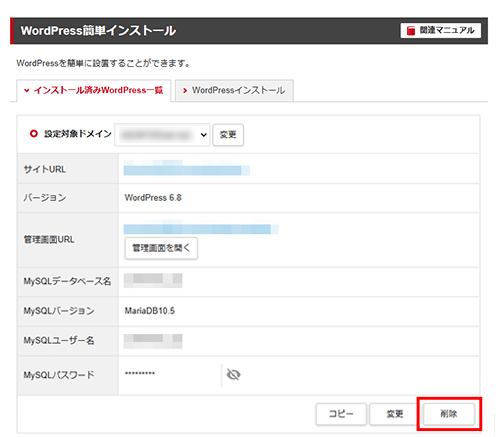Click the WordPressを簡単に設置することができます description

pyautogui.click(x=103, y=63)
